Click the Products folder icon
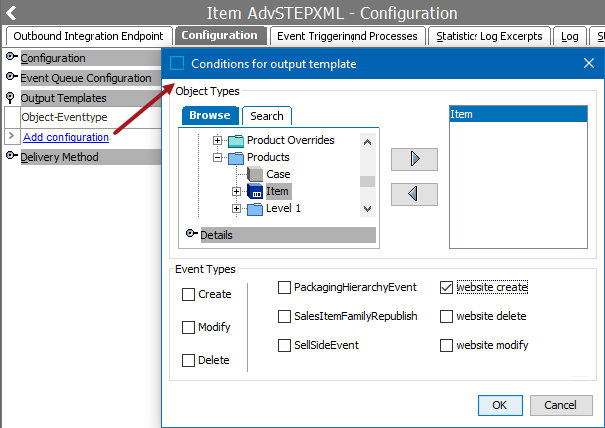 (x=235, y=157)
